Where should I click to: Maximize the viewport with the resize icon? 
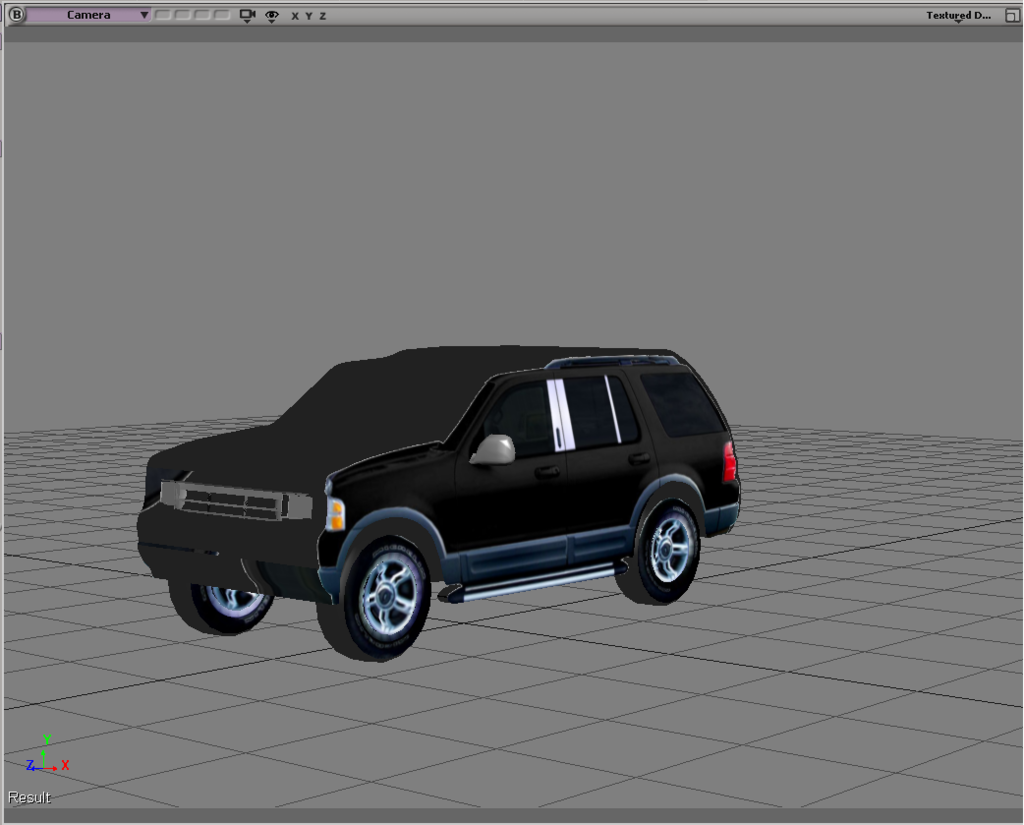(x=1012, y=16)
